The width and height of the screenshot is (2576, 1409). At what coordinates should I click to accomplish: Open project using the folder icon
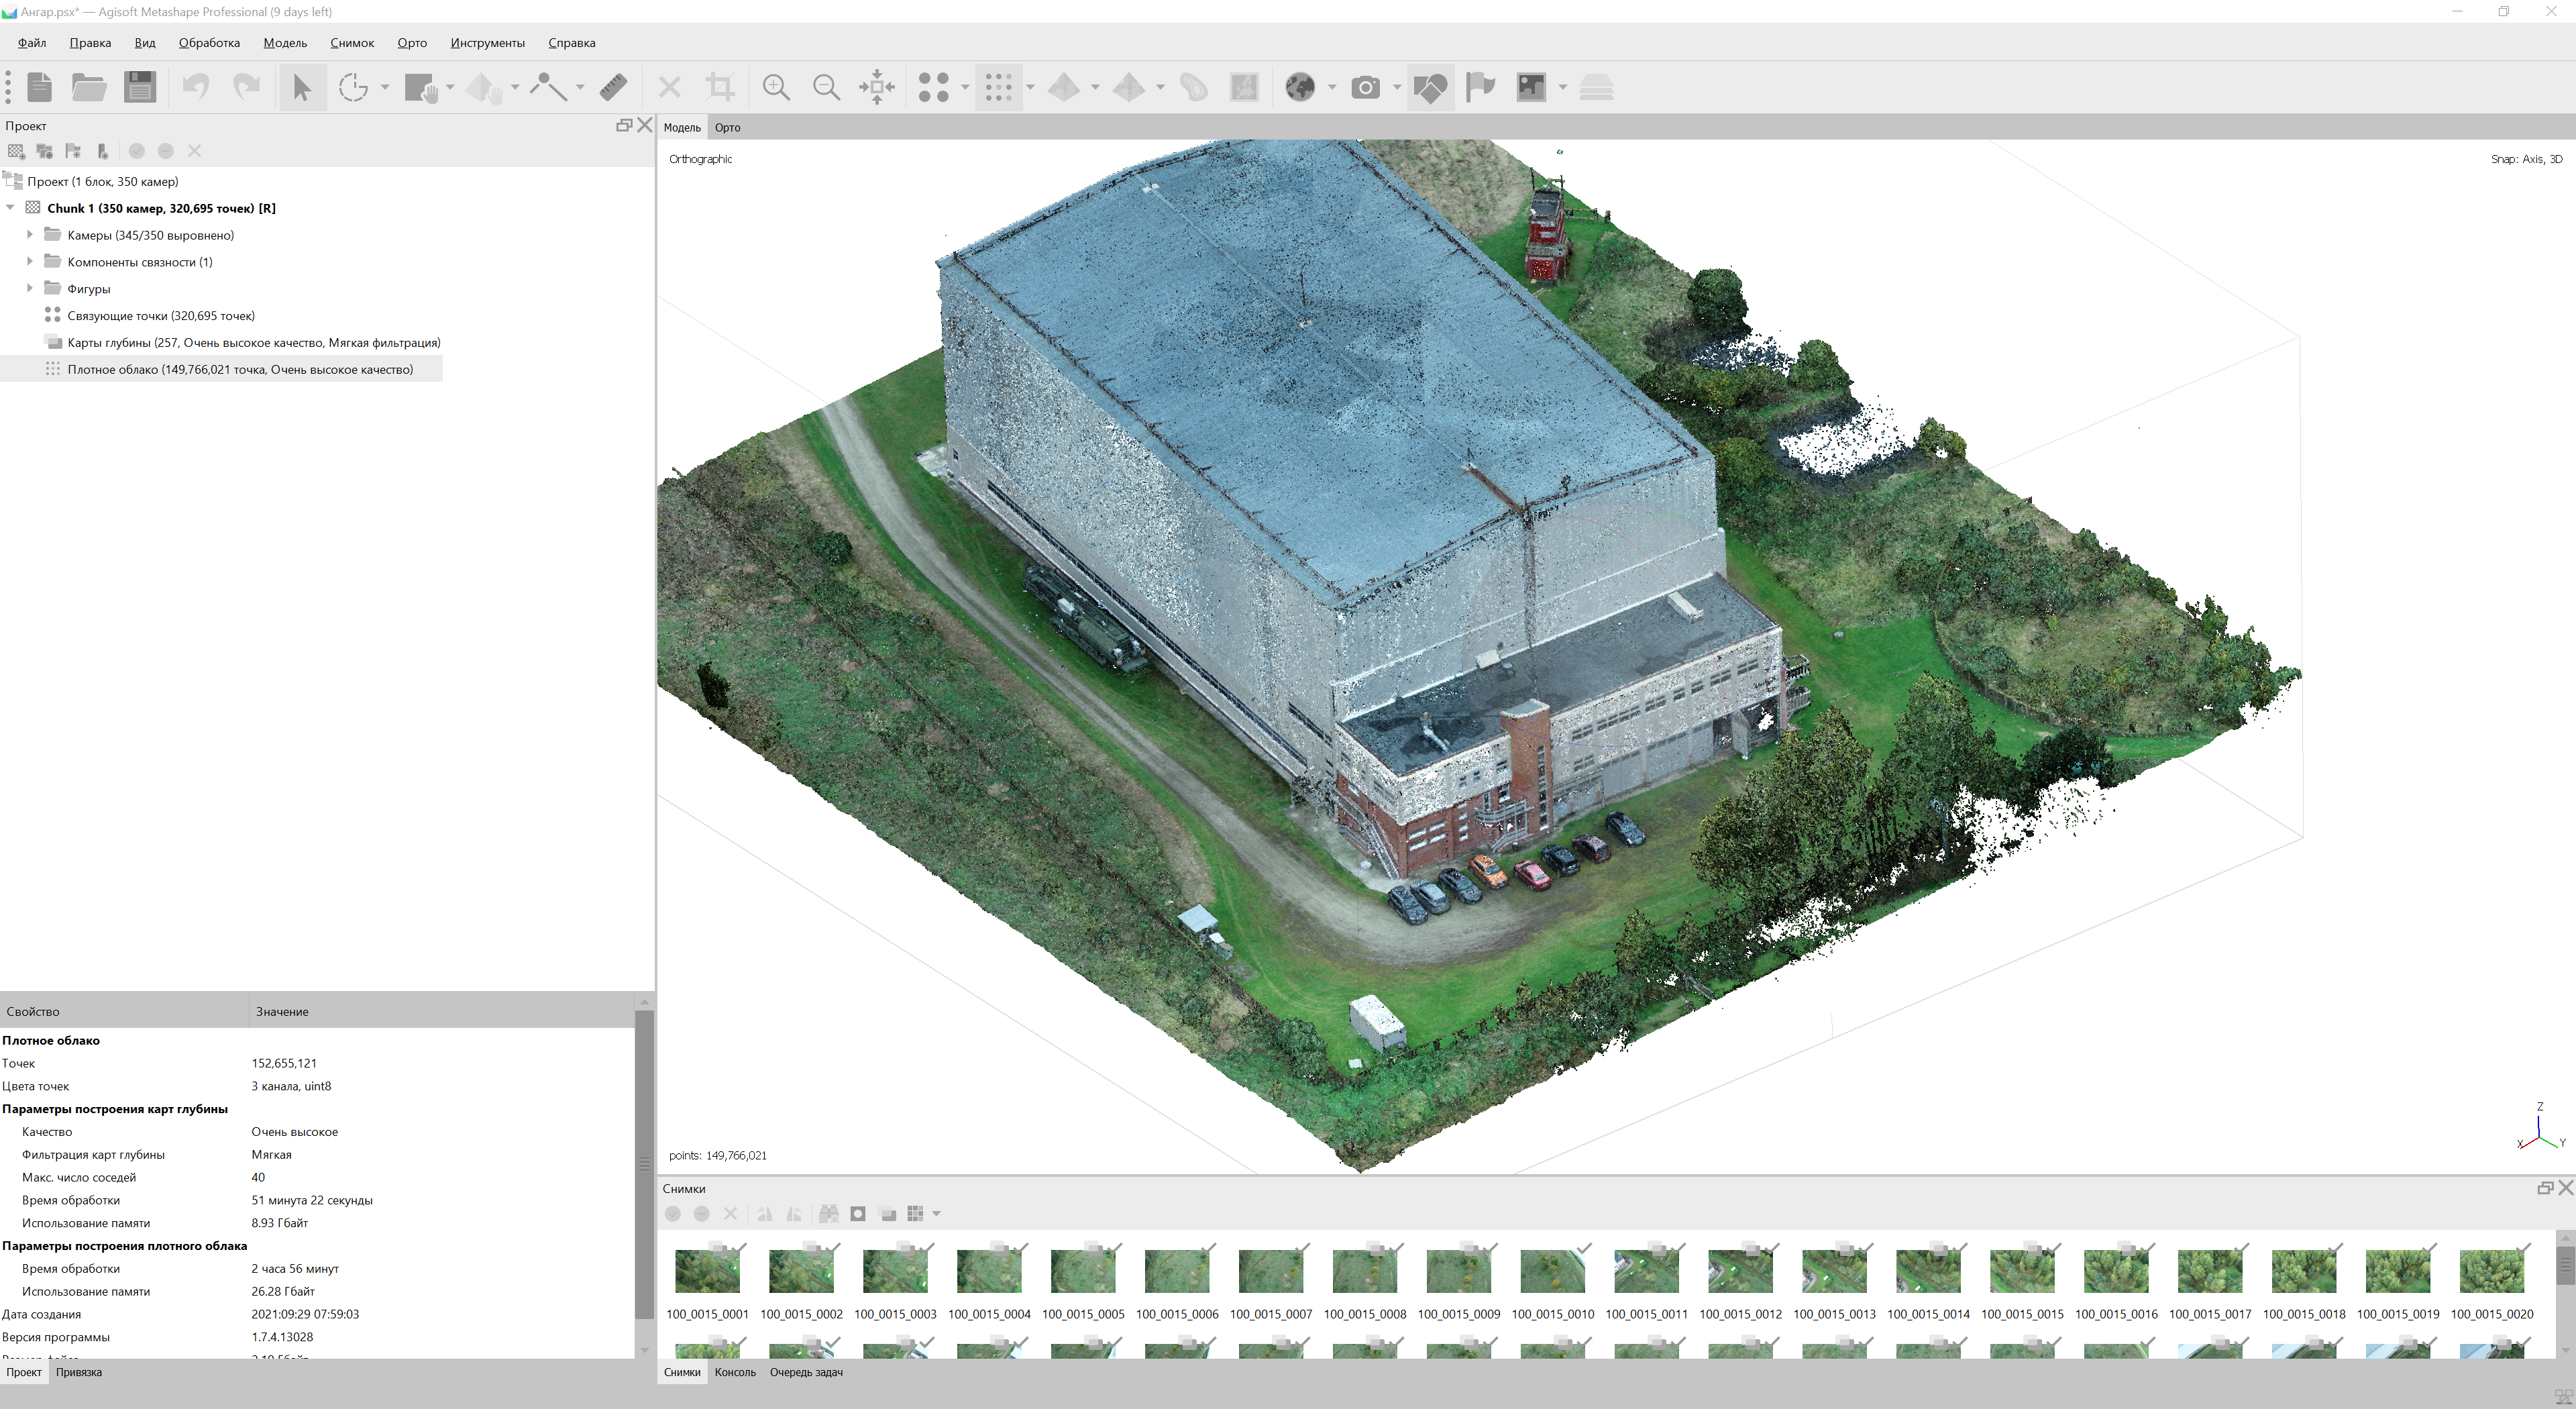(89, 87)
